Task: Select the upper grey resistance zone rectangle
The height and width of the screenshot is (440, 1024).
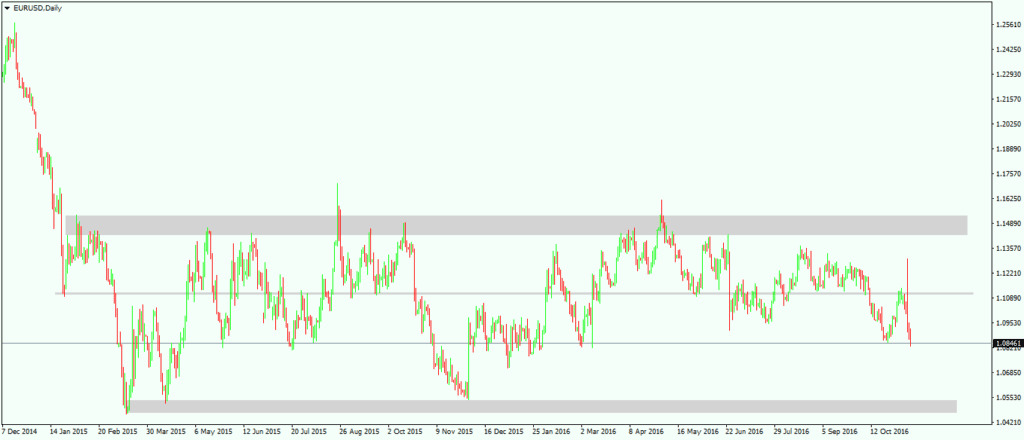Action: point(516,225)
